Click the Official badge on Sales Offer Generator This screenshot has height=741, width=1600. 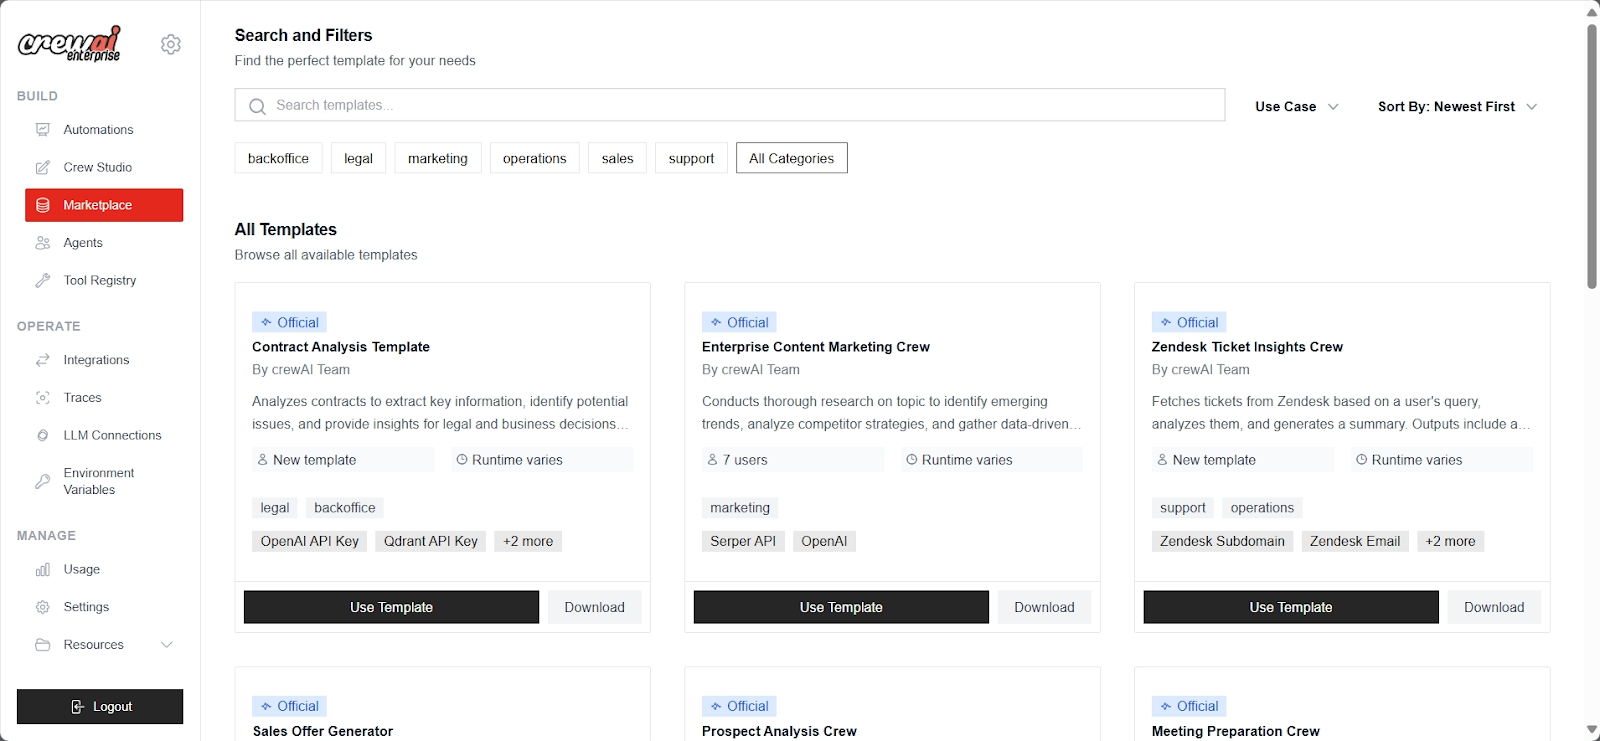(x=290, y=706)
